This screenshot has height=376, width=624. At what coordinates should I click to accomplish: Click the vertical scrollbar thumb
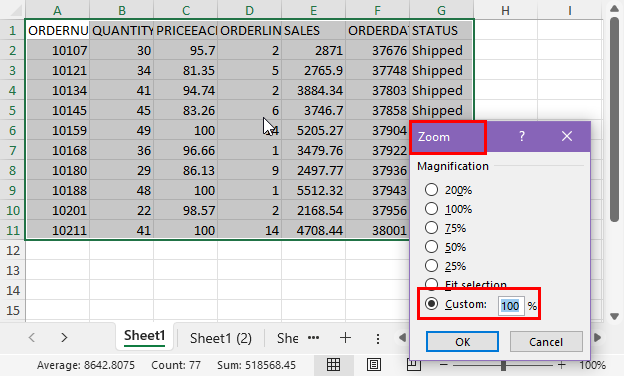614,119
